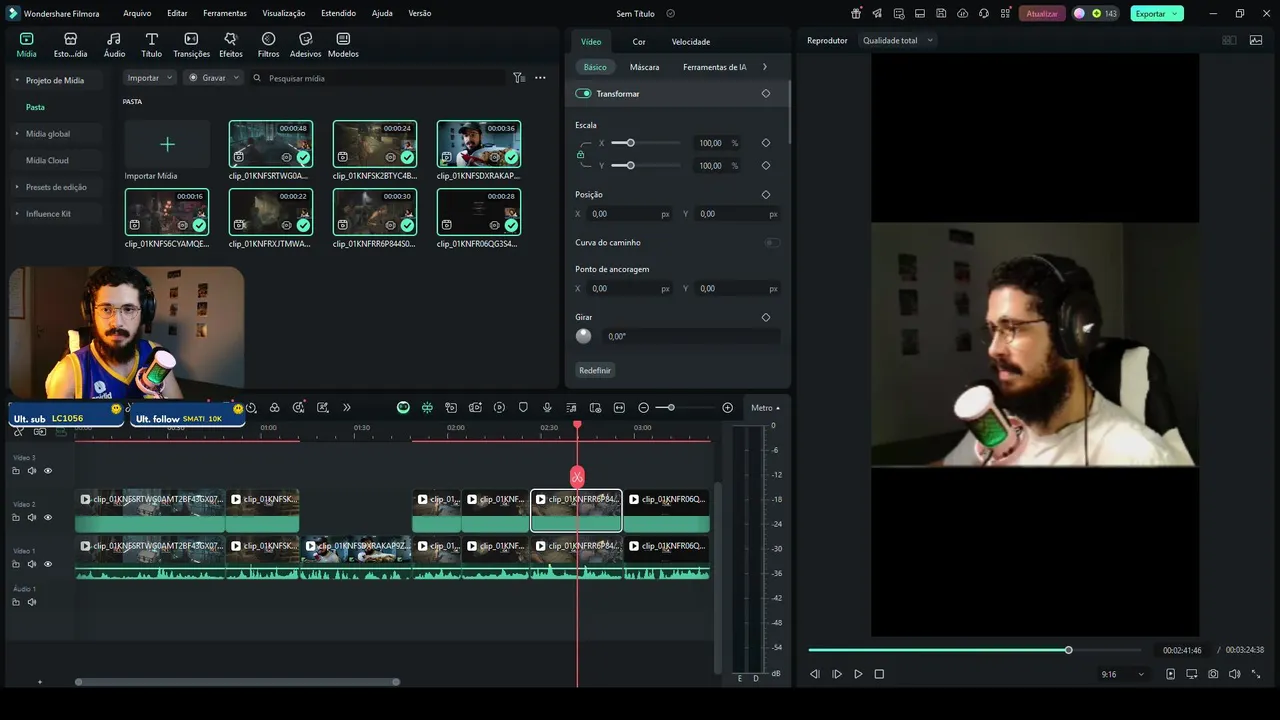Click the Pesquisar mídia search field

[x=377, y=78]
